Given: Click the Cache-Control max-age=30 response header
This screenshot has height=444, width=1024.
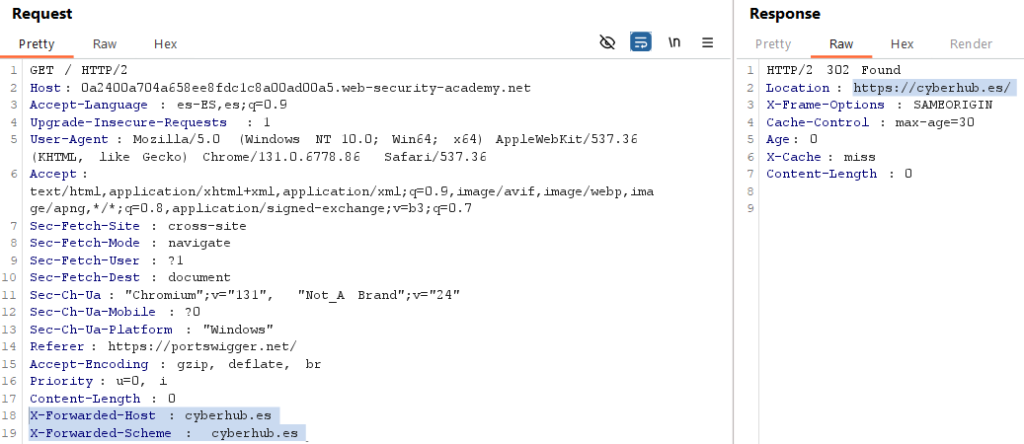Looking at the screenshot, I should tap(852, 122).
